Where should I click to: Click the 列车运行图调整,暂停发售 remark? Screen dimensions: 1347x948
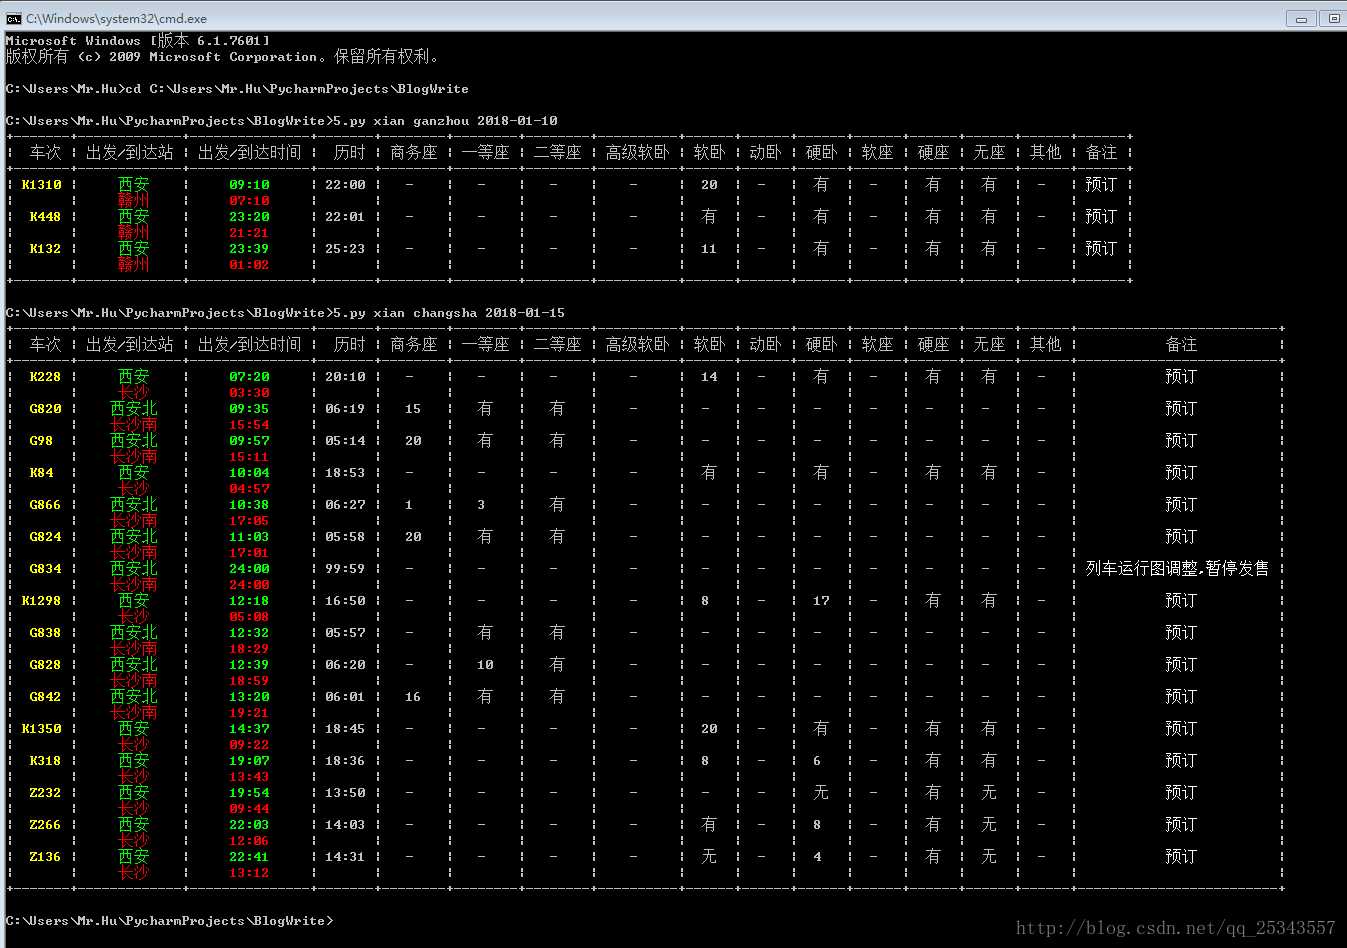(1177, 568)
